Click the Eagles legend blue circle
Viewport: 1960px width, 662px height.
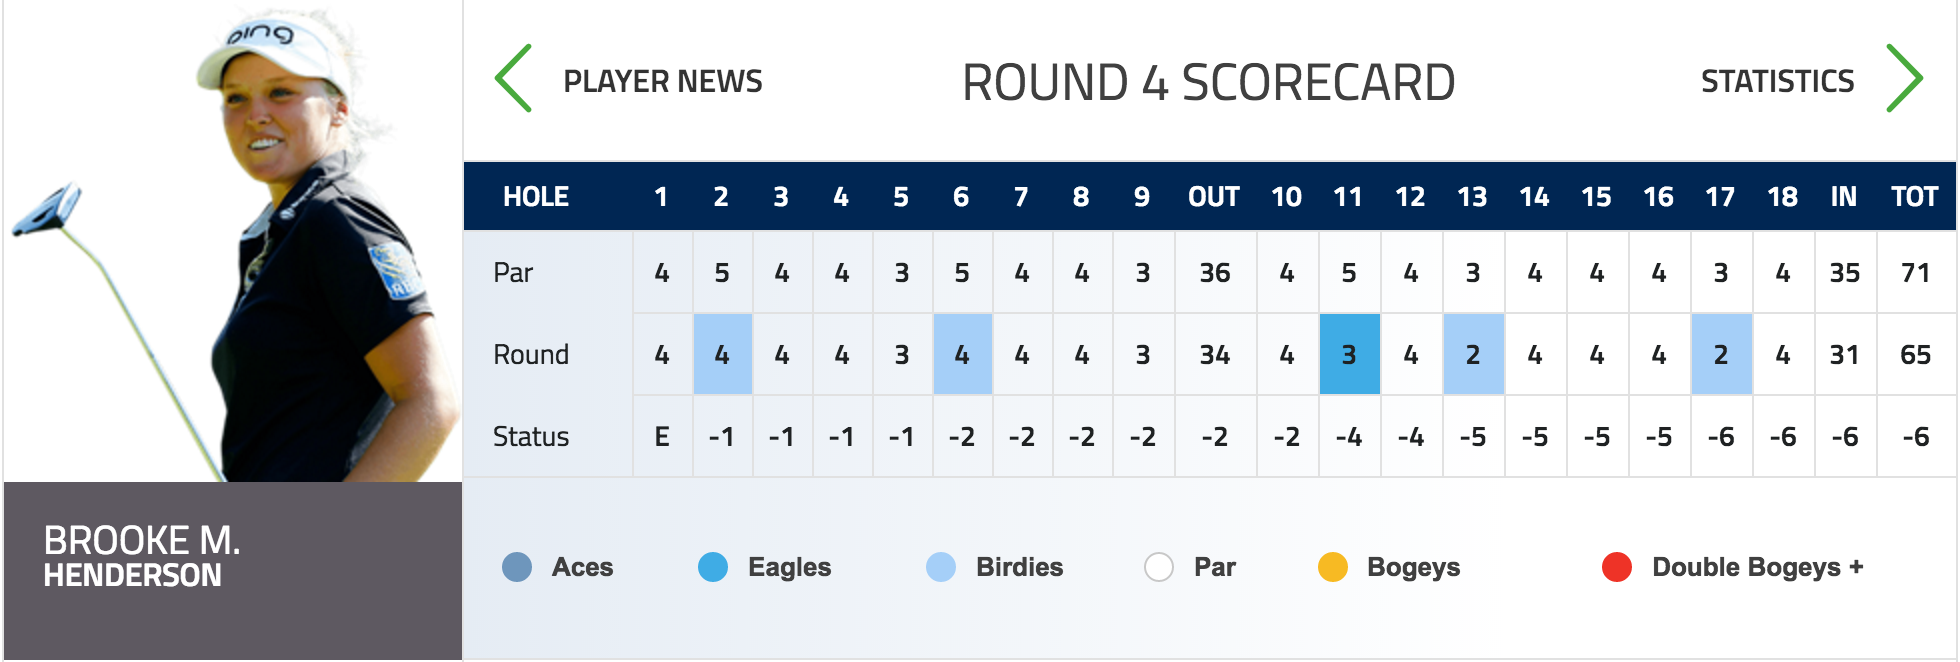click(x=713, y=567)
